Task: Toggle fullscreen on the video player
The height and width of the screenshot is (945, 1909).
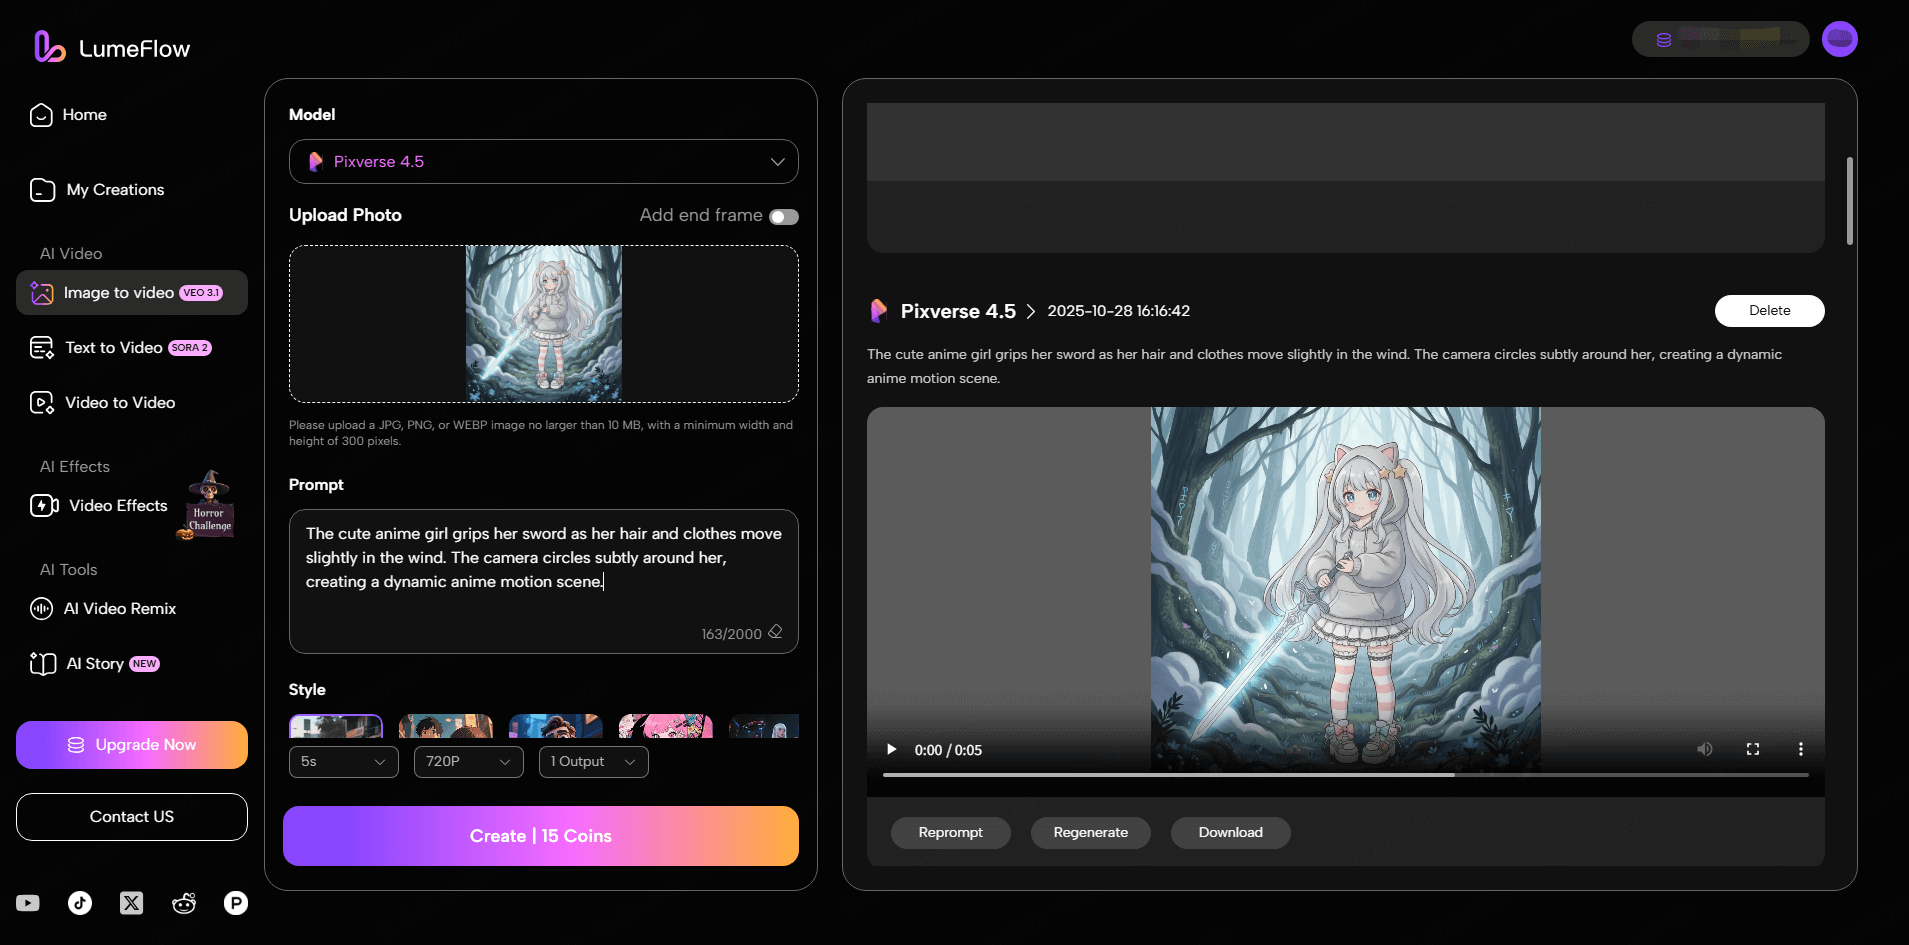Action: (x=1753, y=748)
